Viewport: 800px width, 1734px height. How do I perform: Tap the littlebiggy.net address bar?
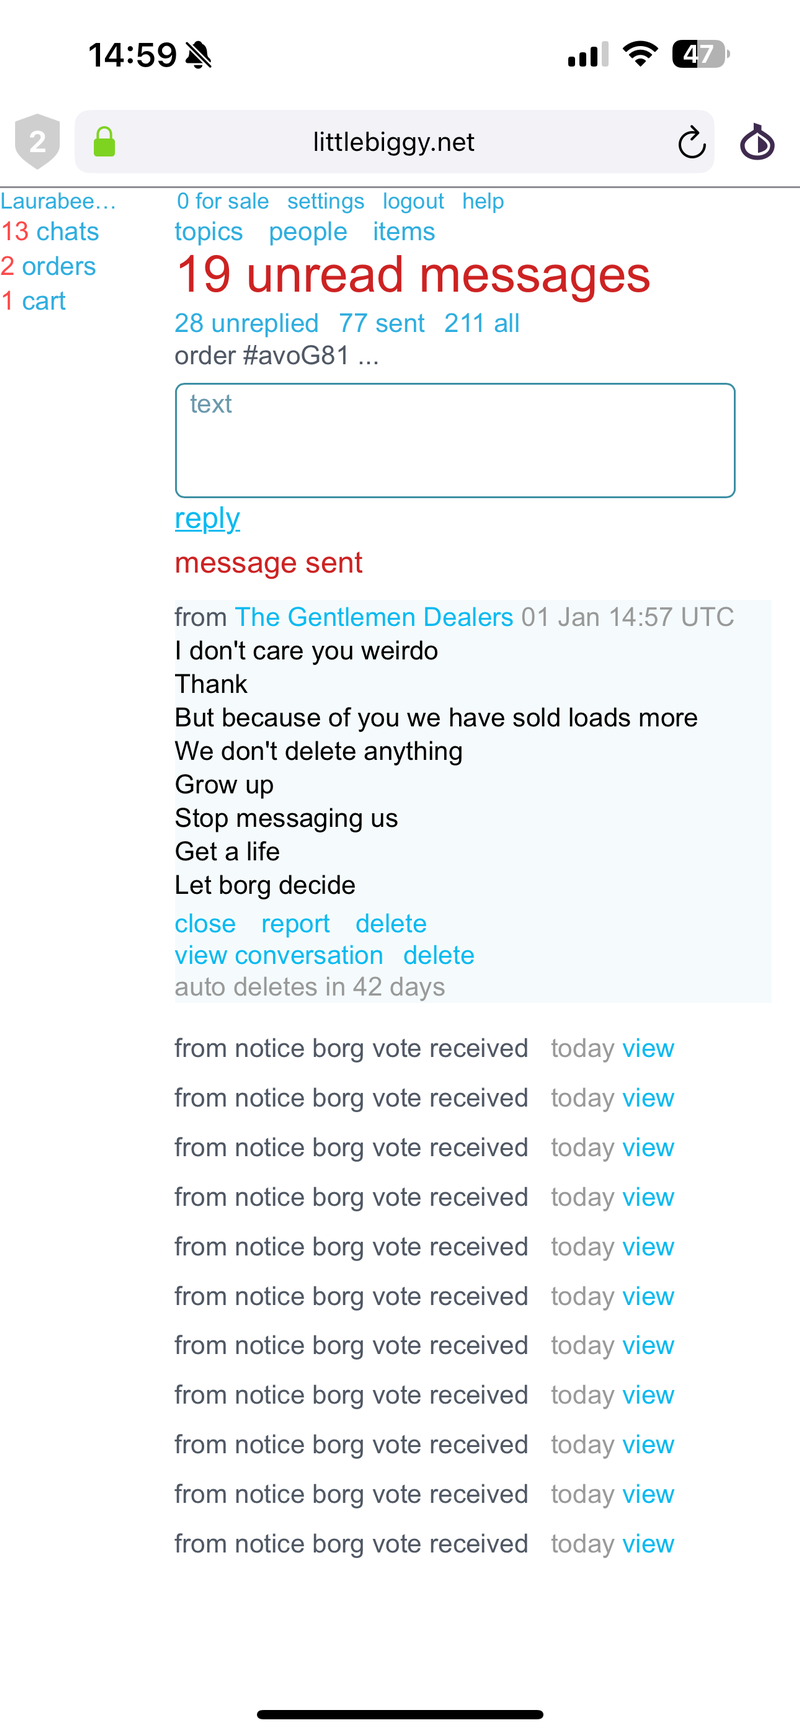393,142
